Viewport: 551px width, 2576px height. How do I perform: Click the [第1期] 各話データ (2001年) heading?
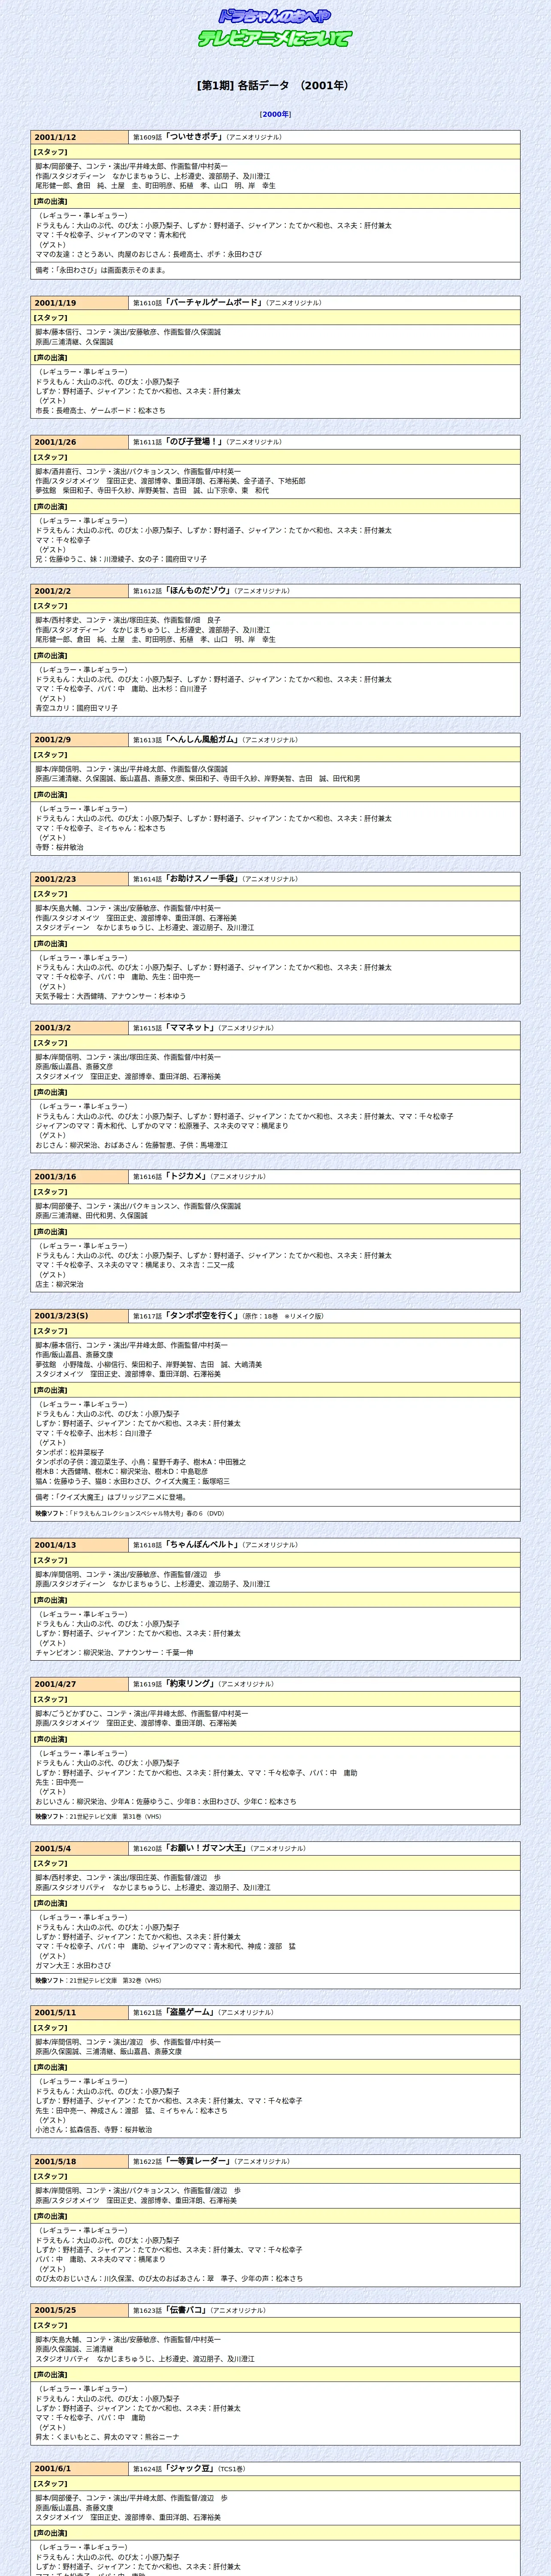pos(275,86)
